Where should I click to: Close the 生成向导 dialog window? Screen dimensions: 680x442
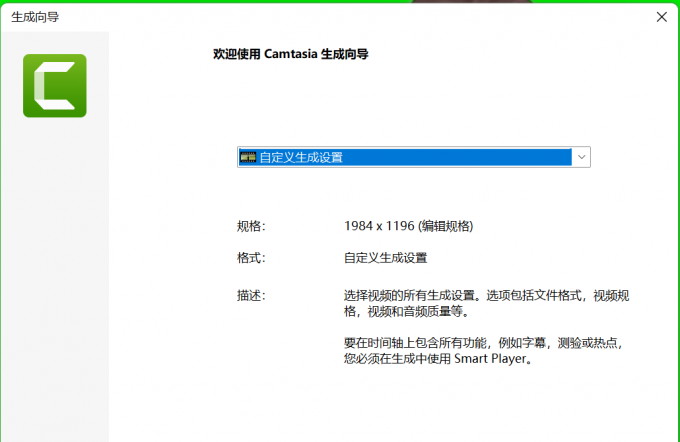click(661, 17)
